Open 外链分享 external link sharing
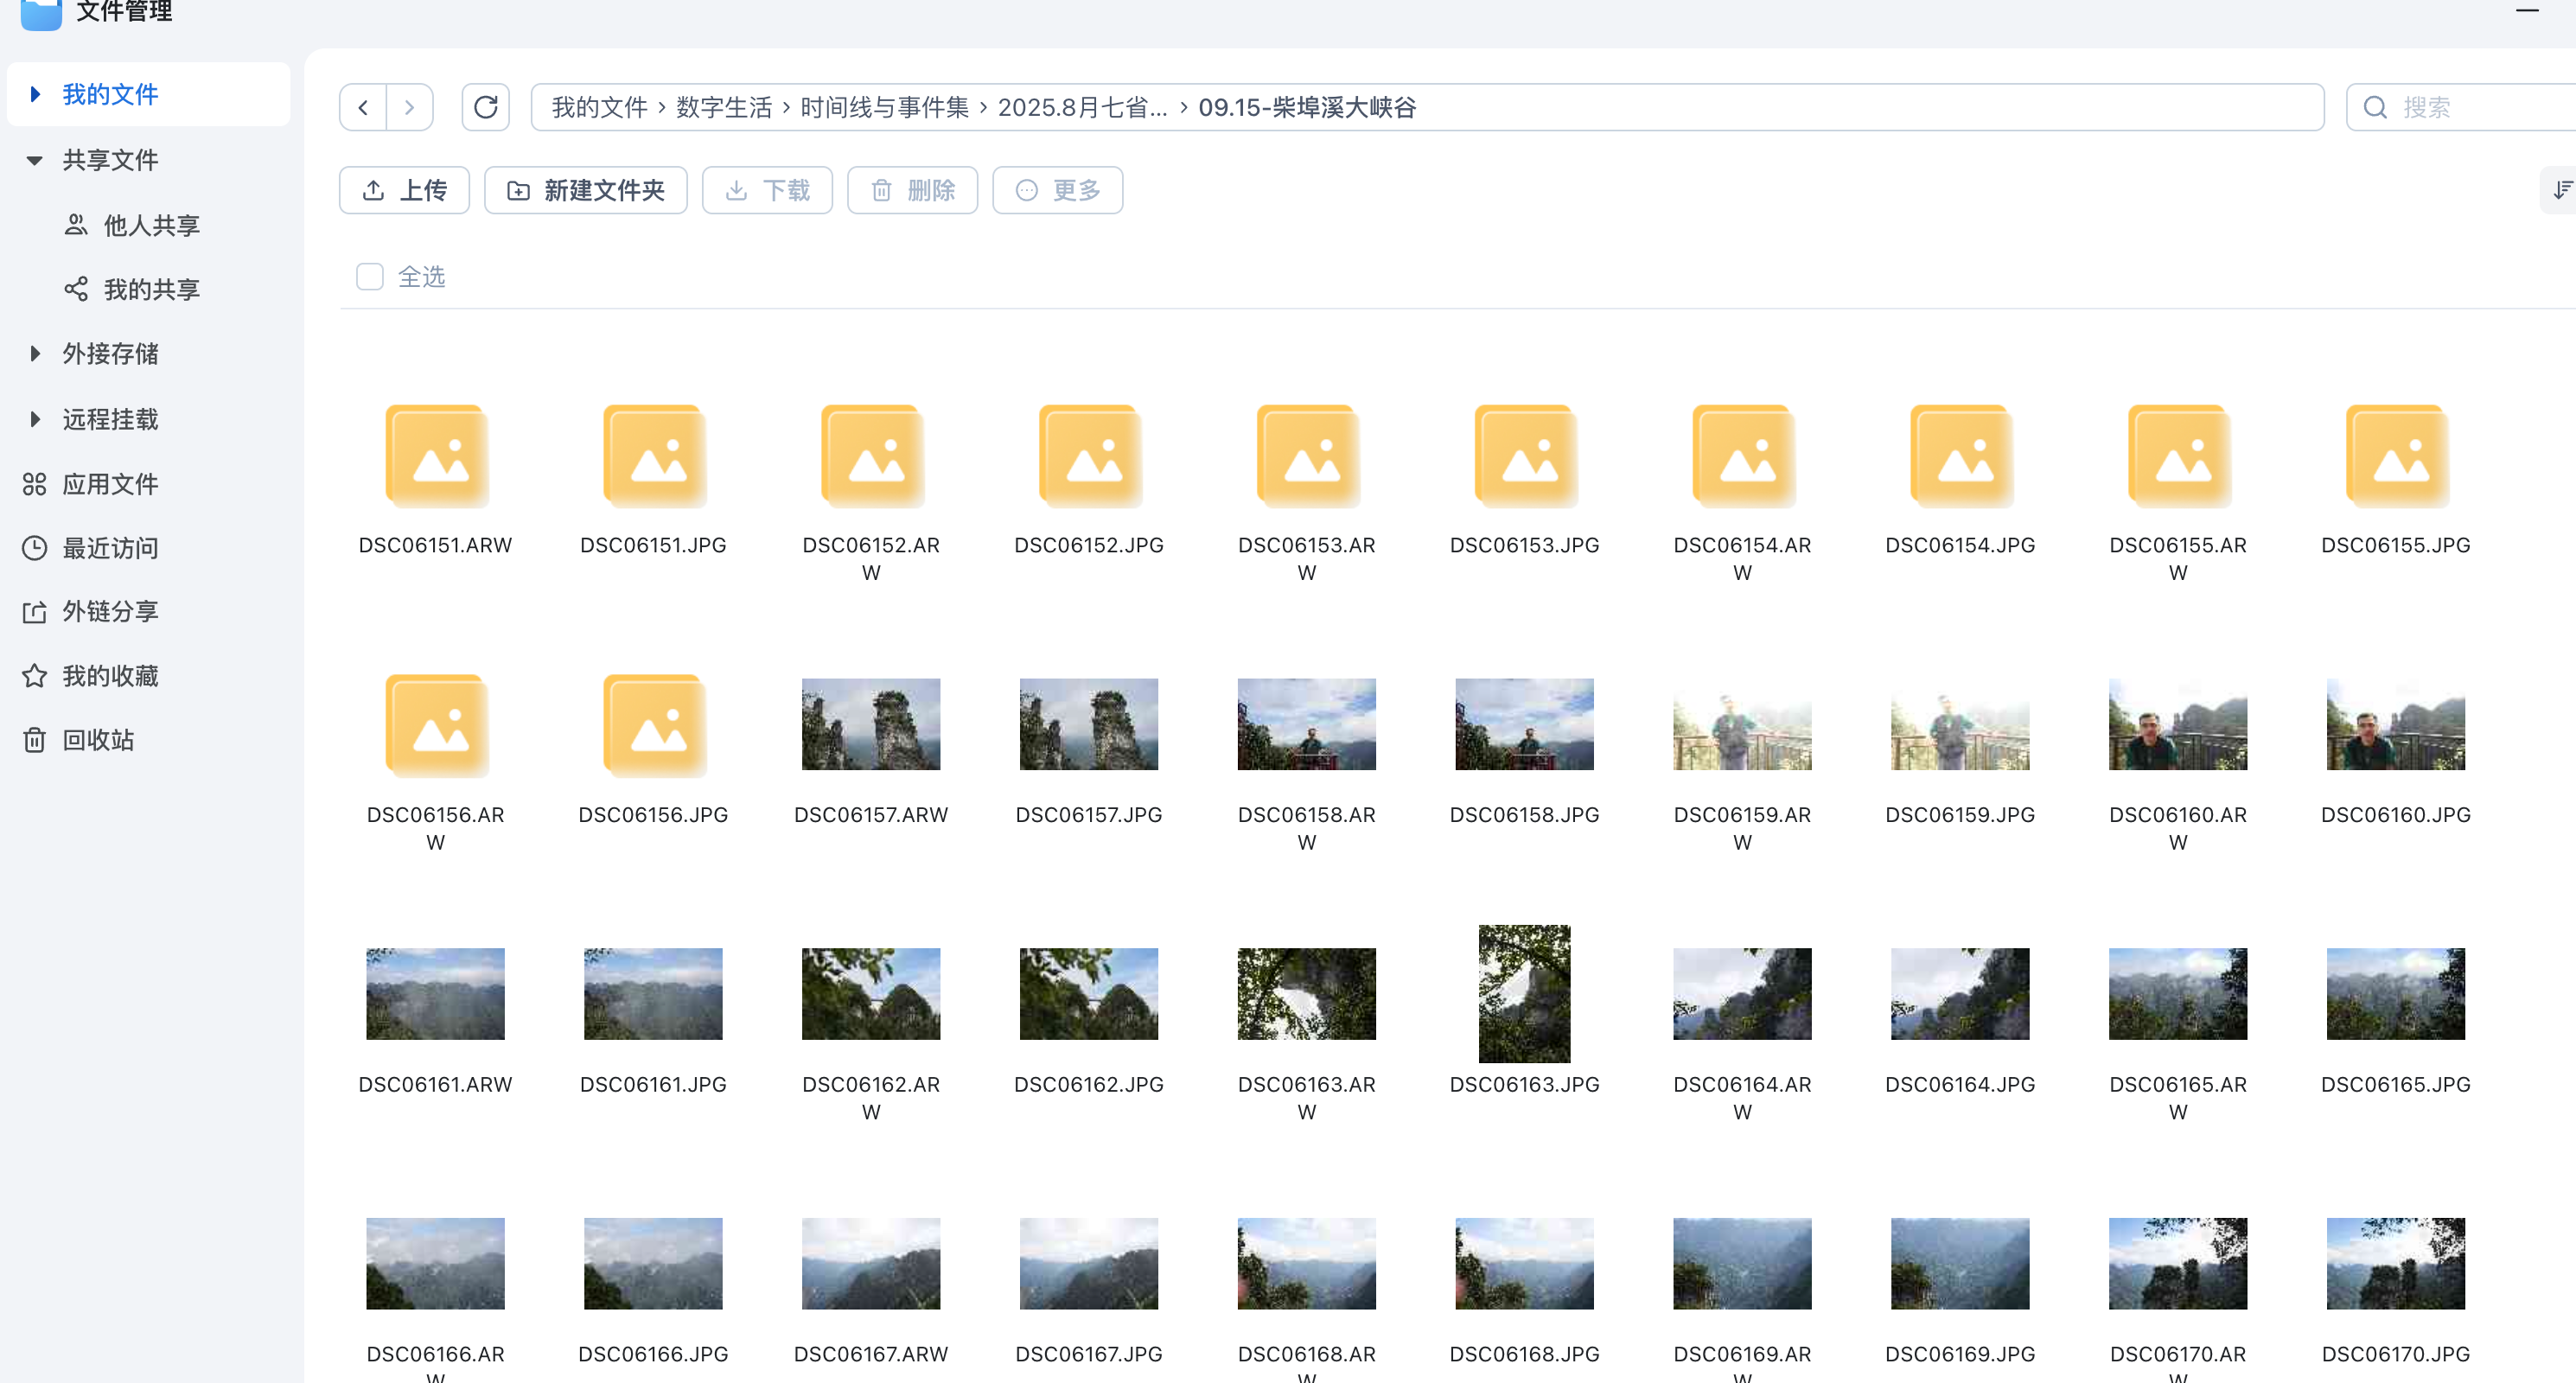Screen dimensions: 2576x1383 pyautogui.click(x=109, y=611)
